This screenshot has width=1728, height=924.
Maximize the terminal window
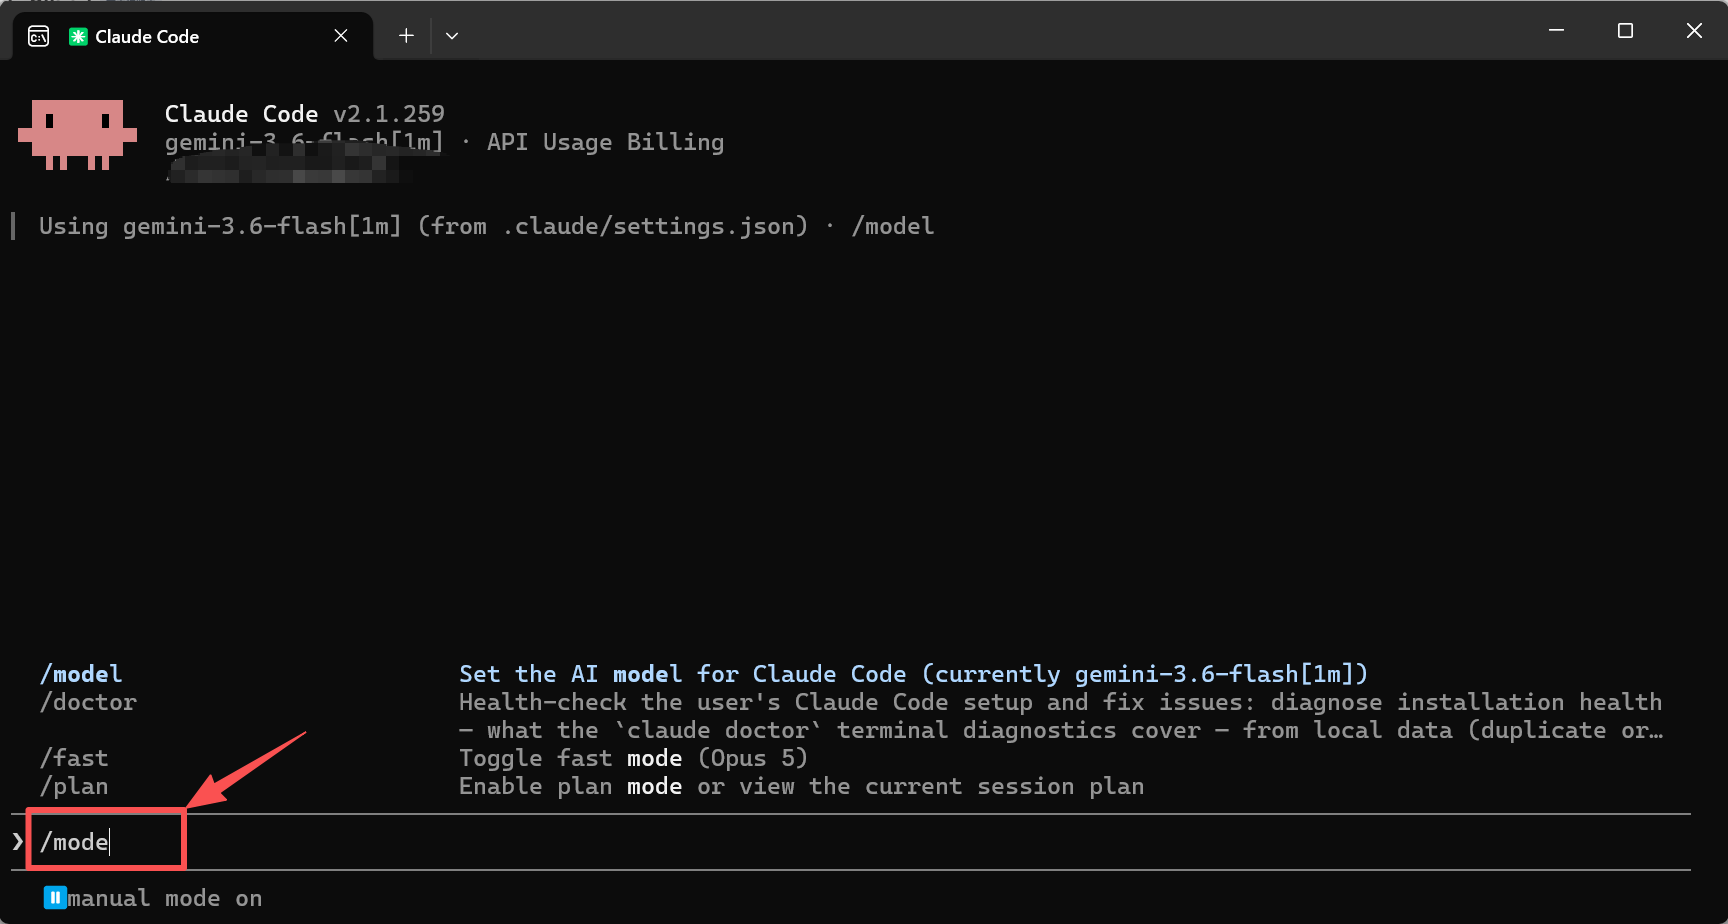1625,30
